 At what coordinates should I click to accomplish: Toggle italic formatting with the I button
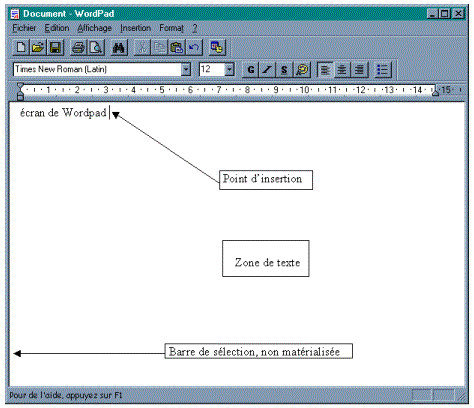267,70
